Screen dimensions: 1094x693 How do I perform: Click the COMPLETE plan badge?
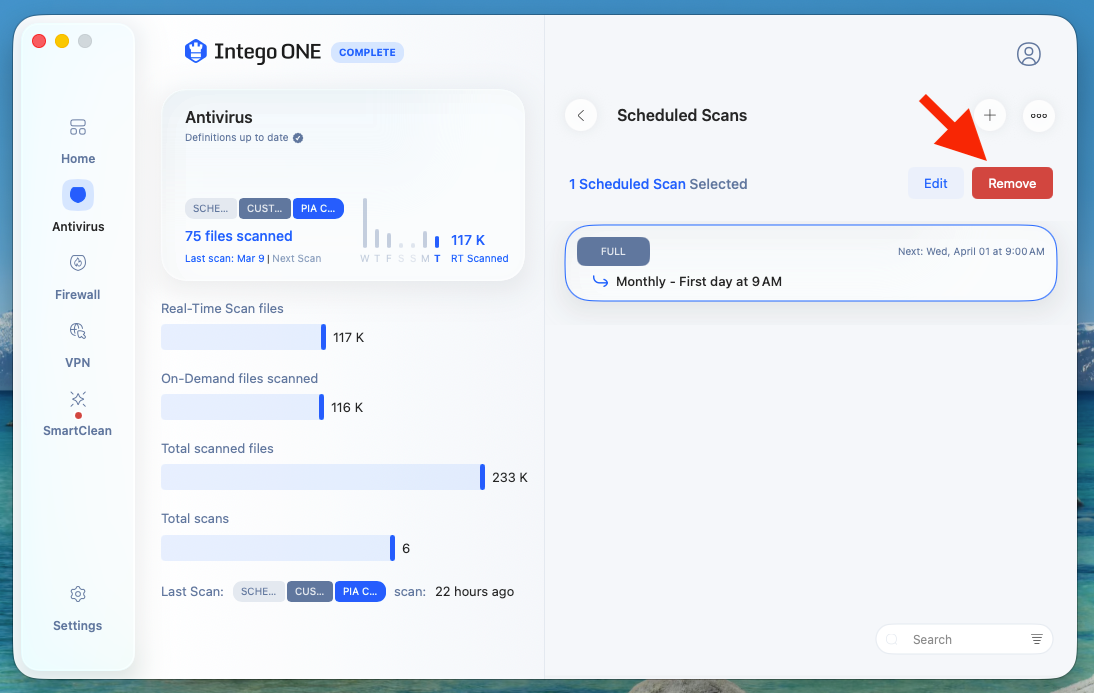367,52
